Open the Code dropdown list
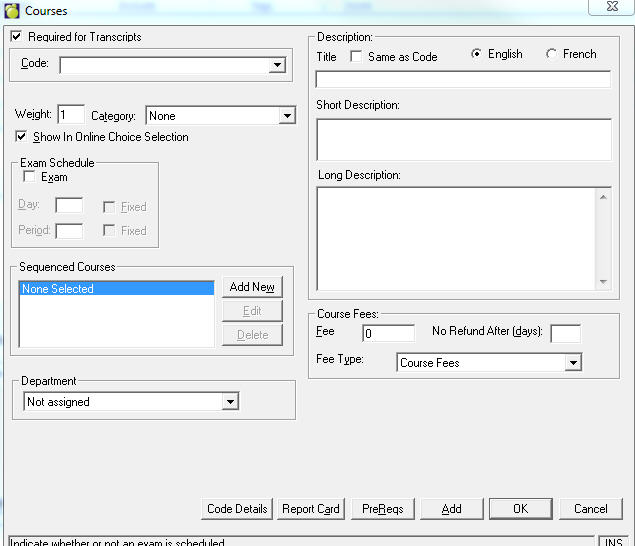 [277, 66]
